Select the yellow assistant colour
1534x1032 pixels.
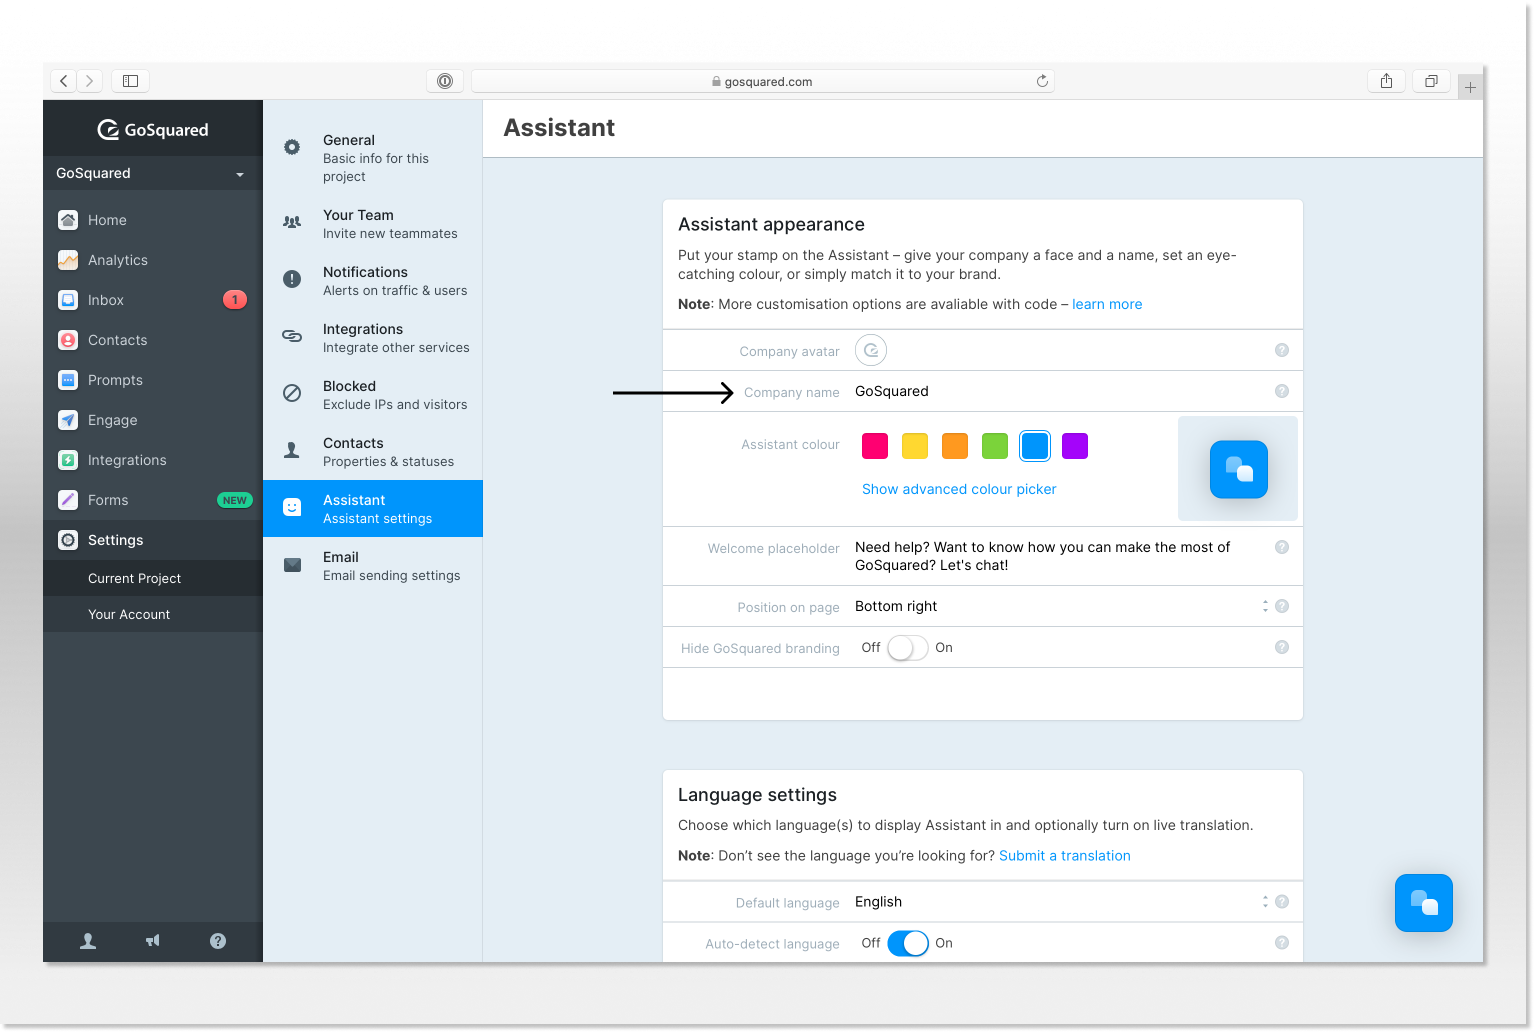pyautogui.click(x=915, y=446)
